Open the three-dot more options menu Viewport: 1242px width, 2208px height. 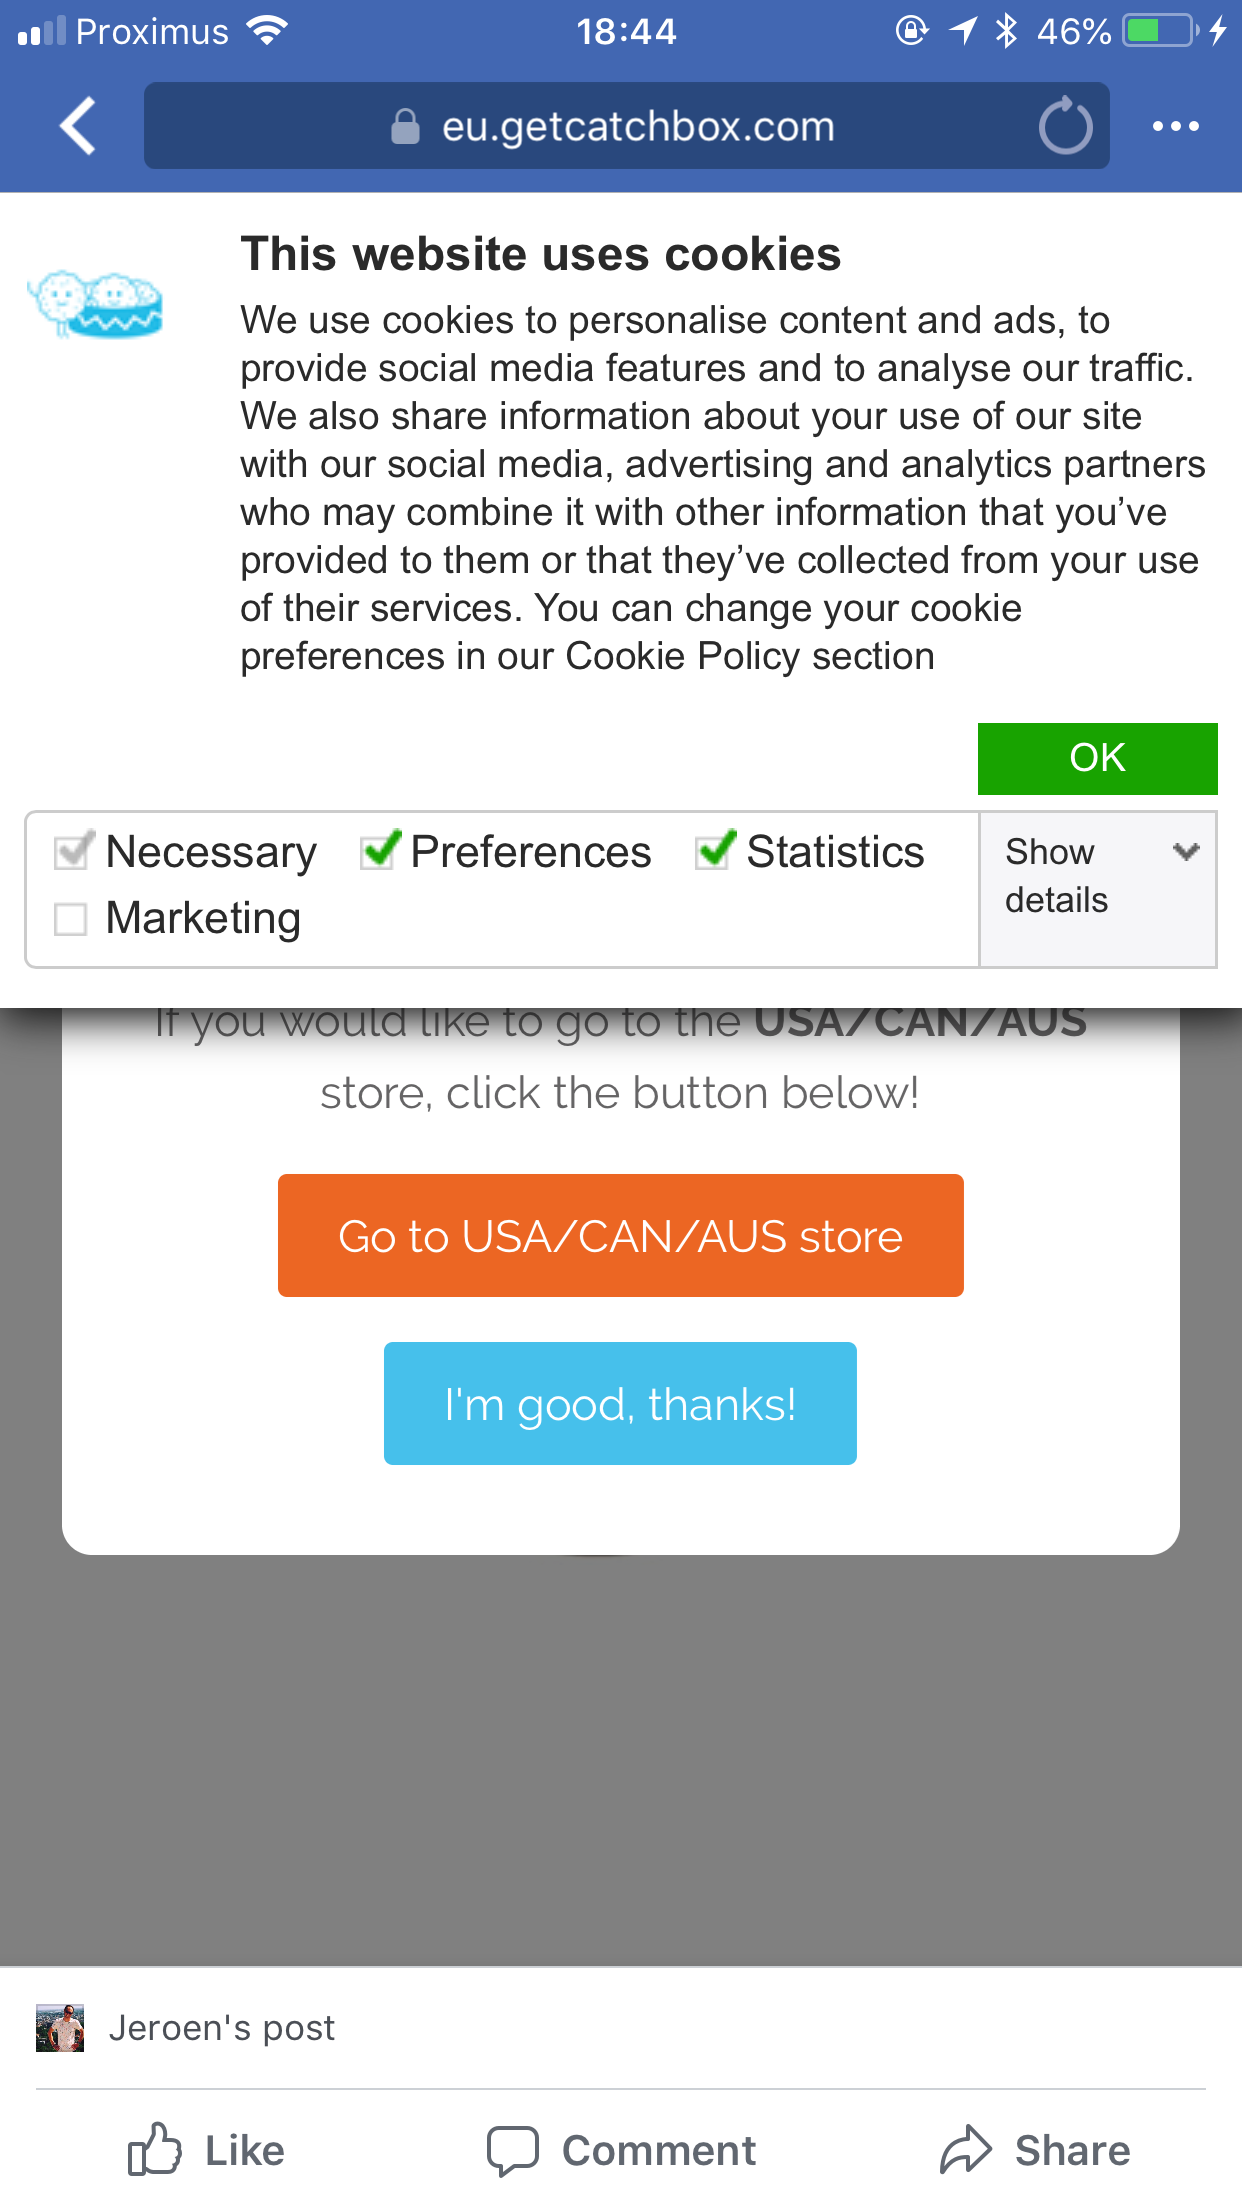point(1175,126)
